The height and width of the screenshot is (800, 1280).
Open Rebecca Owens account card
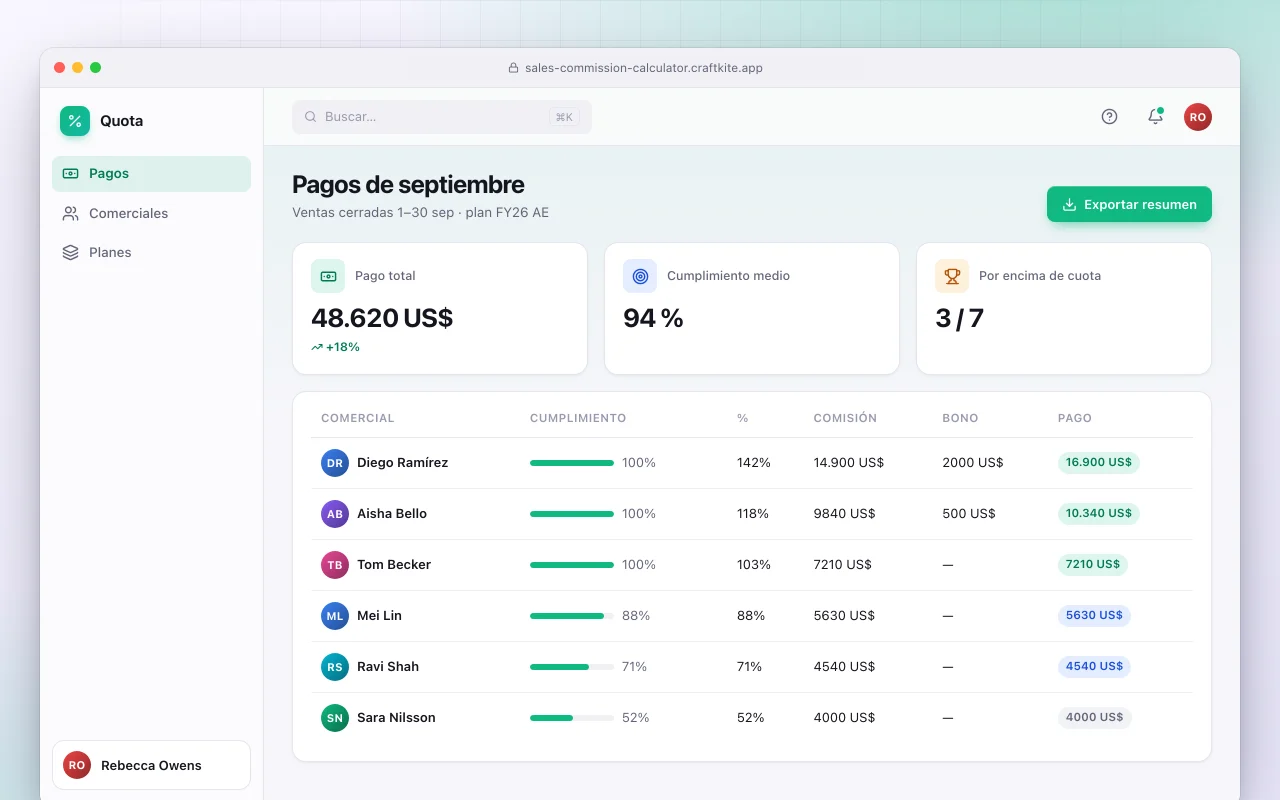click(151, 765)
